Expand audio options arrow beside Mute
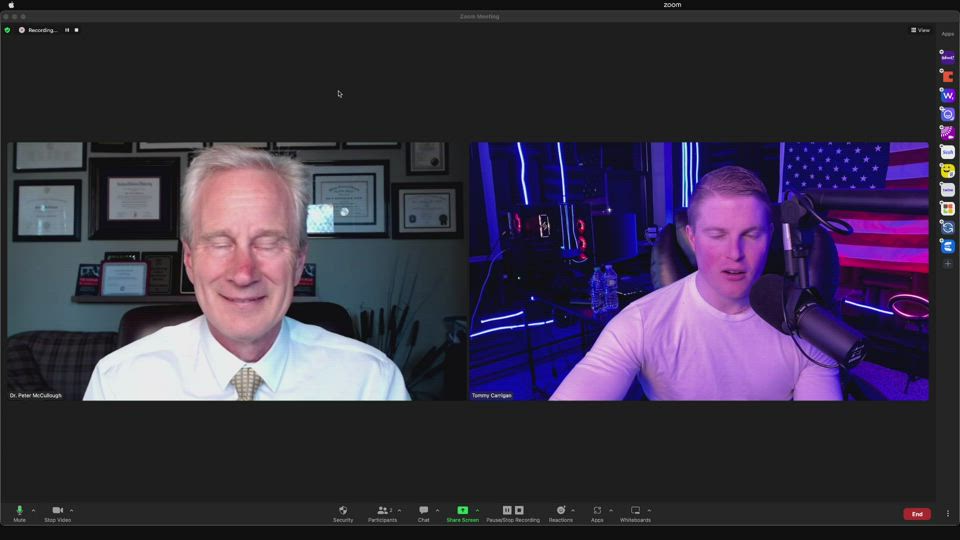 (x=33, y=510)
